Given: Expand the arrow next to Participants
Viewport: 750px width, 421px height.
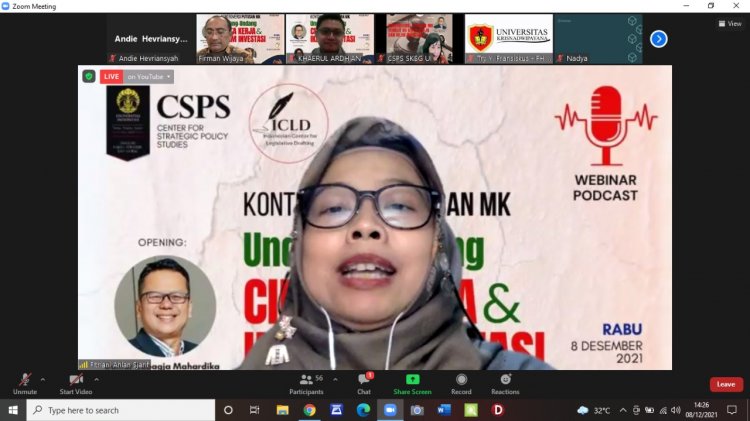Looking at the screenshot, I should tap(335, 380).
